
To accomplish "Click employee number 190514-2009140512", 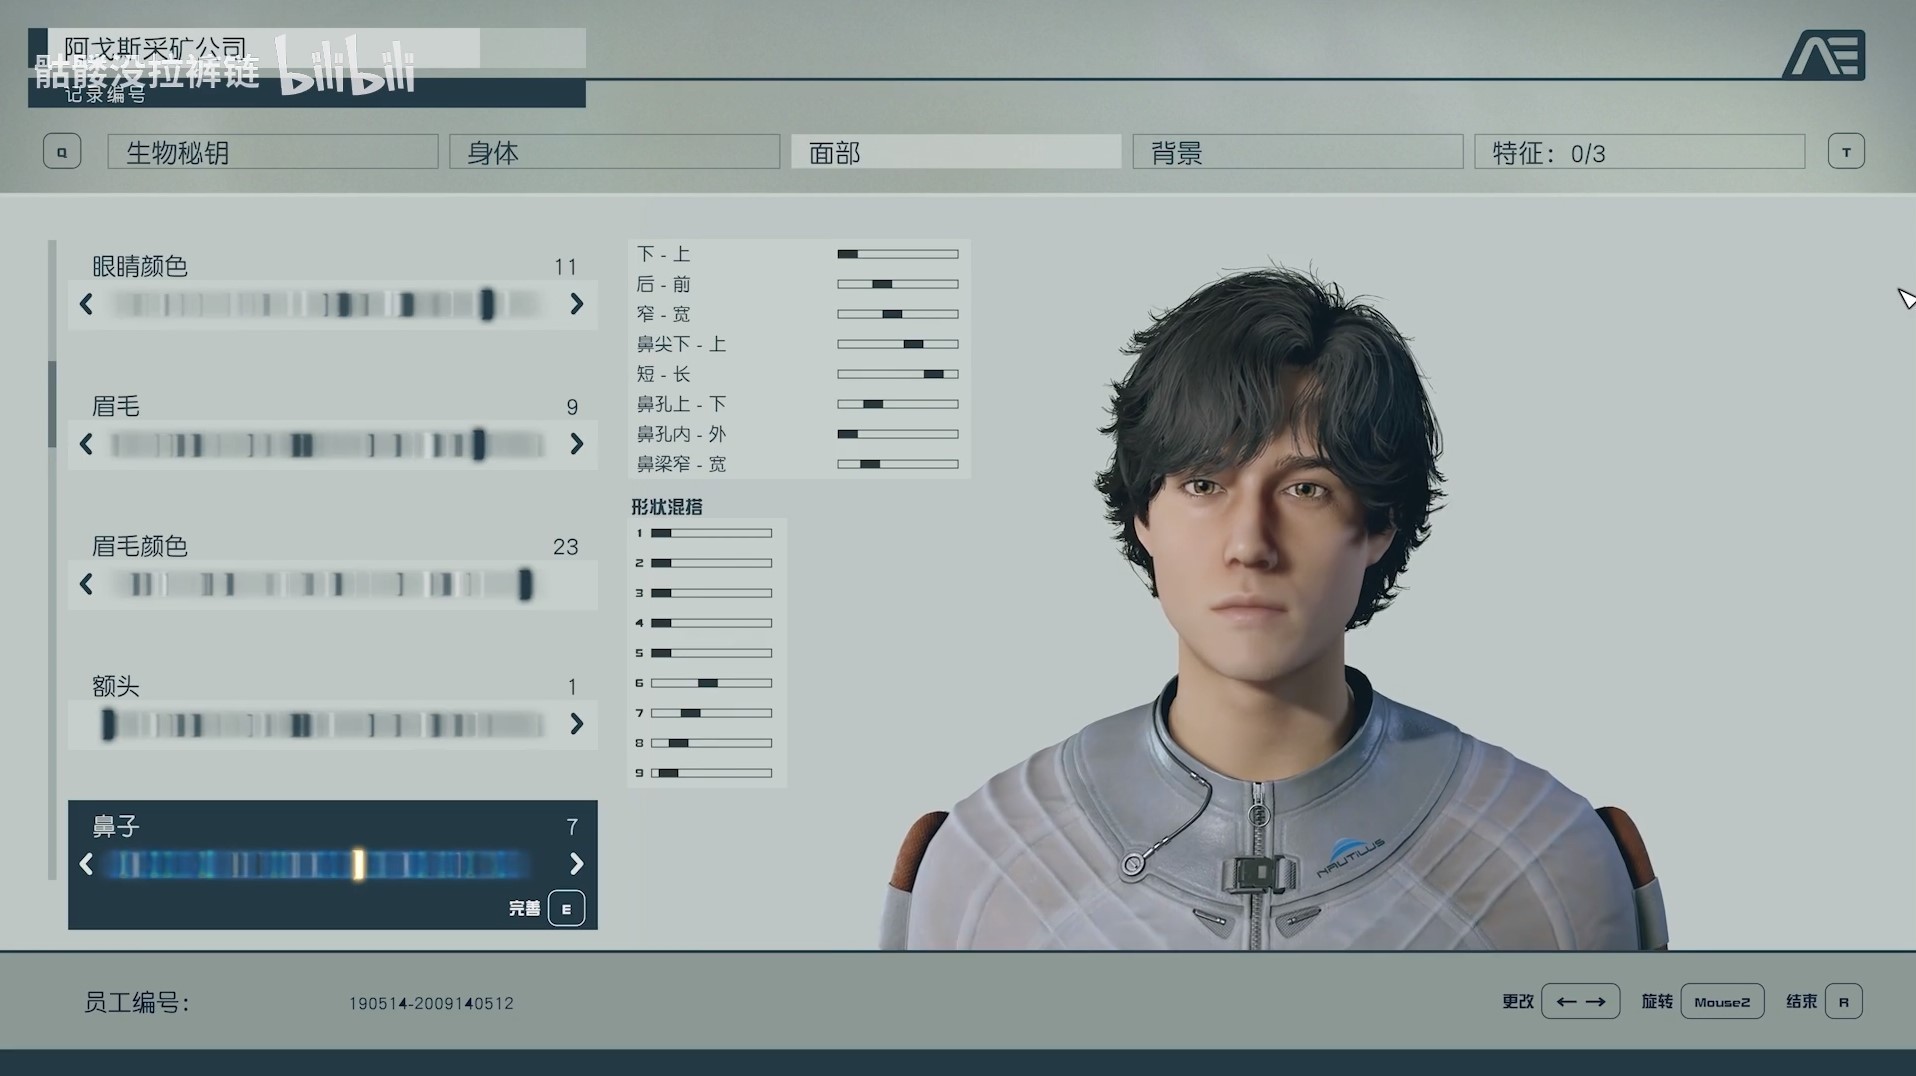I will [431, 1003].
